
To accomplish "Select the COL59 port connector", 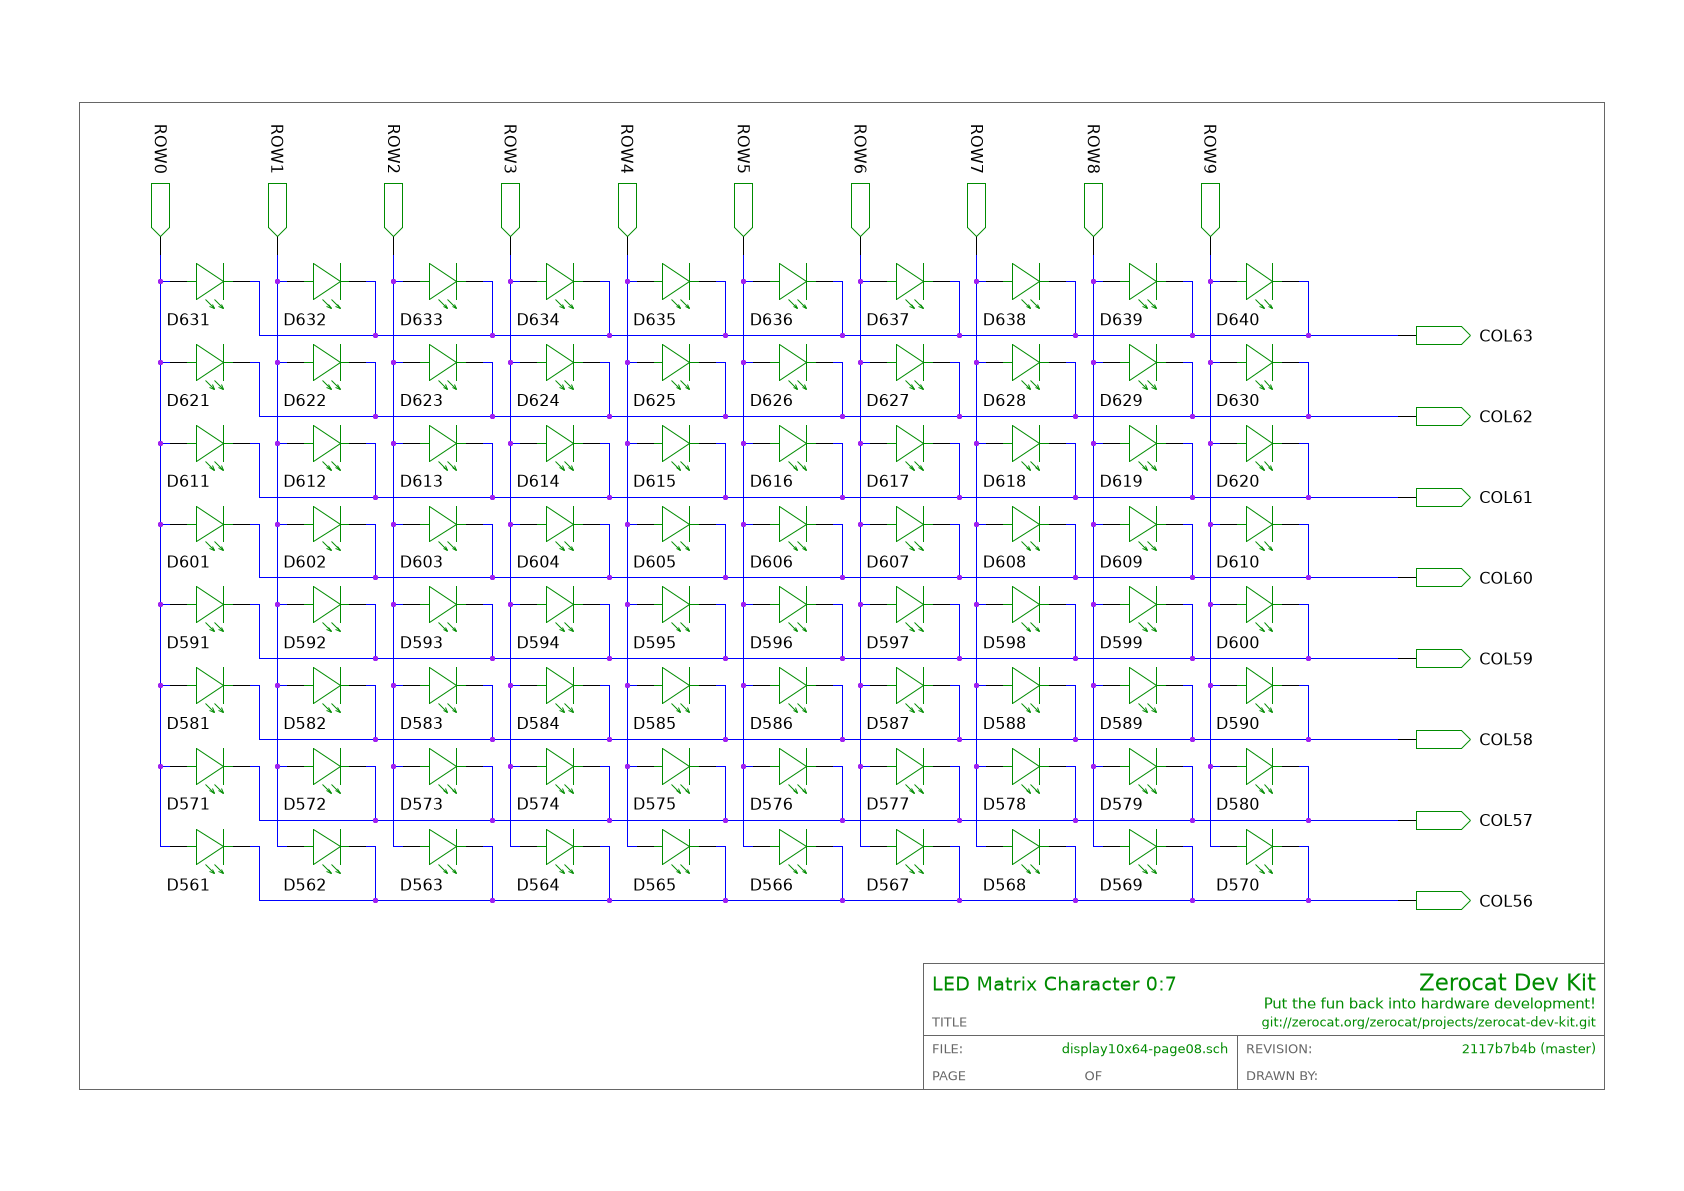I will click(x=1443, y=659).
